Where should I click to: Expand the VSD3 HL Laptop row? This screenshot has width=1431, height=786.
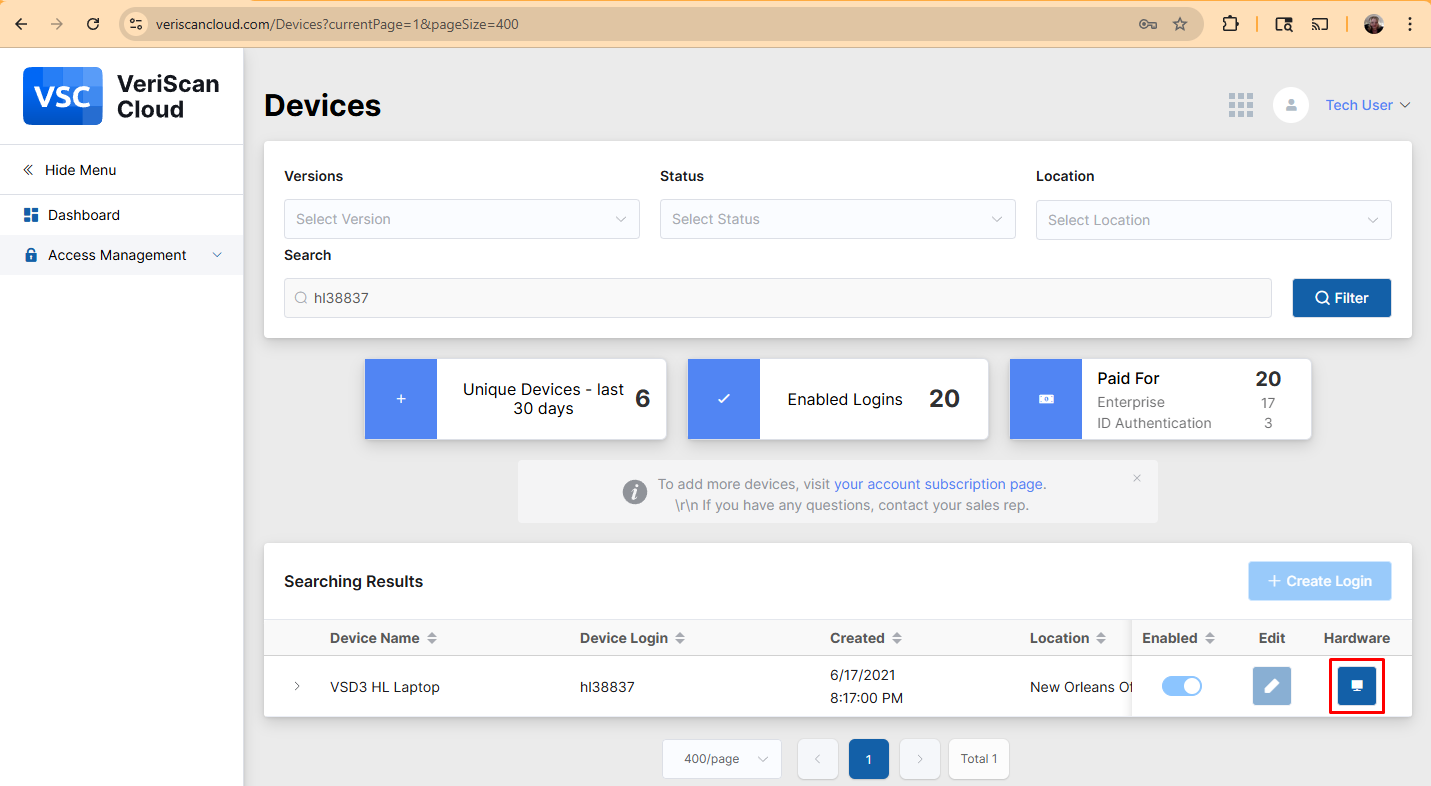[x=297, y=686]
